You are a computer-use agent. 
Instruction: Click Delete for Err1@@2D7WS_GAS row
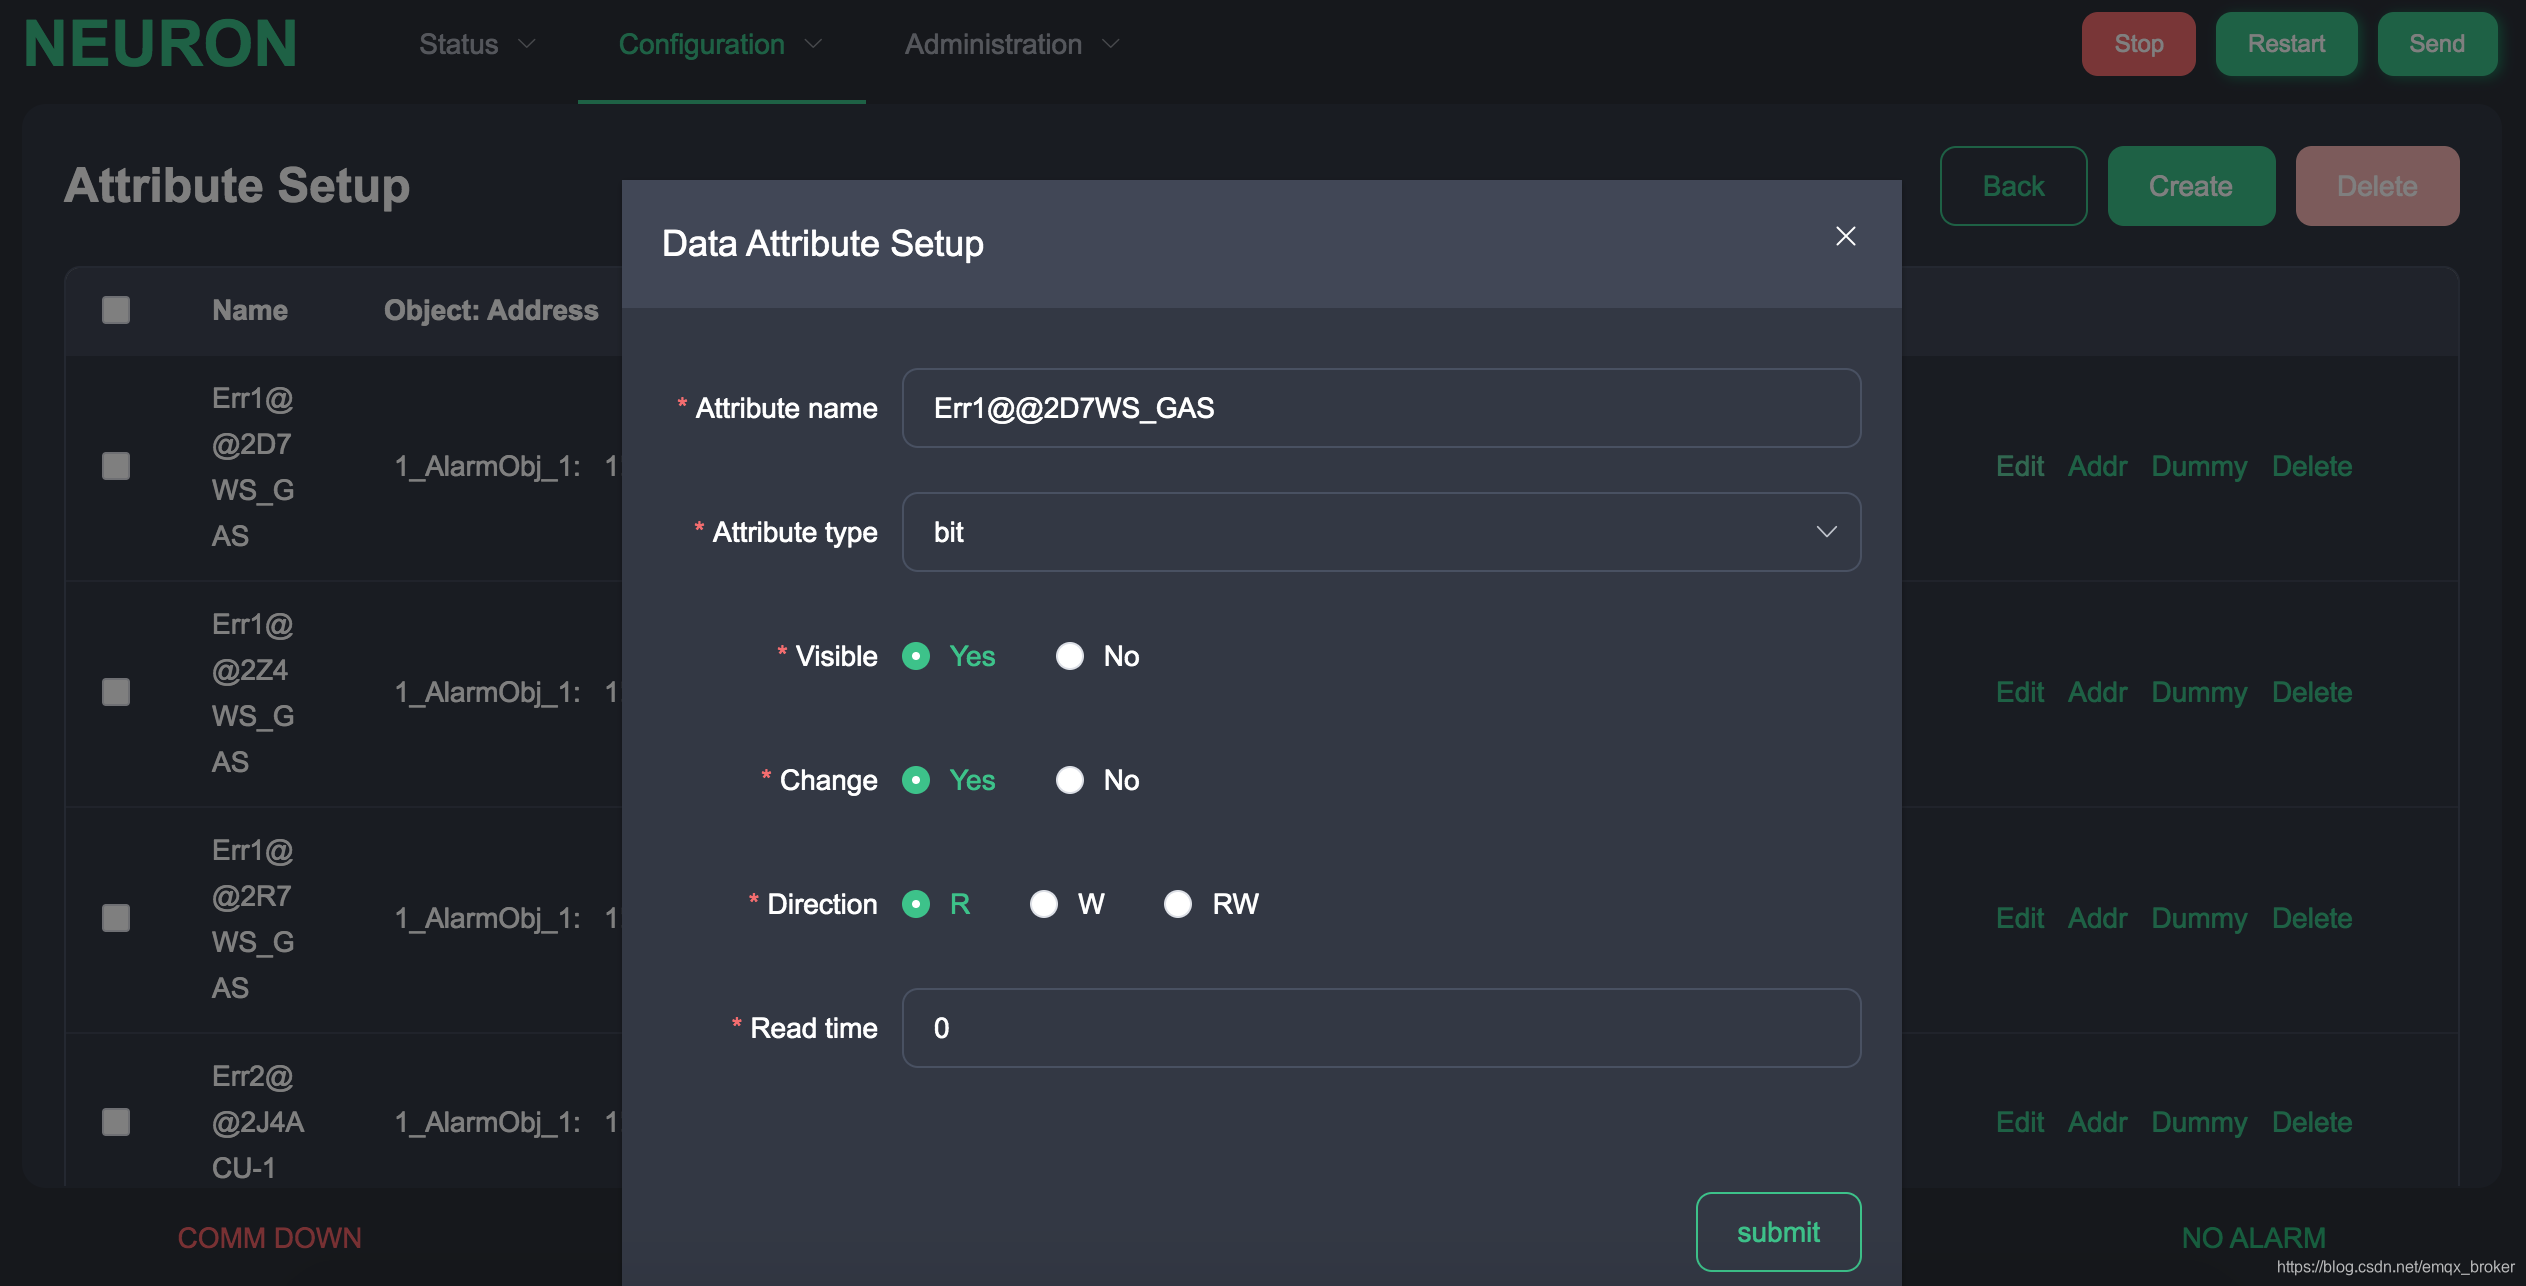2312,466
